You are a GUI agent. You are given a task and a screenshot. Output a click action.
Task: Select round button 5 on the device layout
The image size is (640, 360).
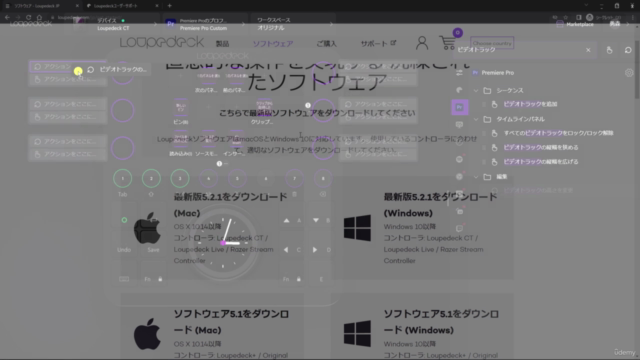[x=237, y=178]
